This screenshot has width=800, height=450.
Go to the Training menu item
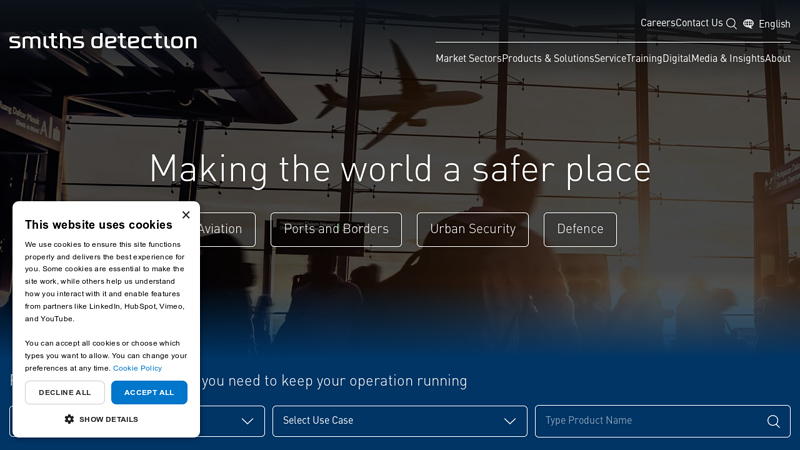coord(644,59)
